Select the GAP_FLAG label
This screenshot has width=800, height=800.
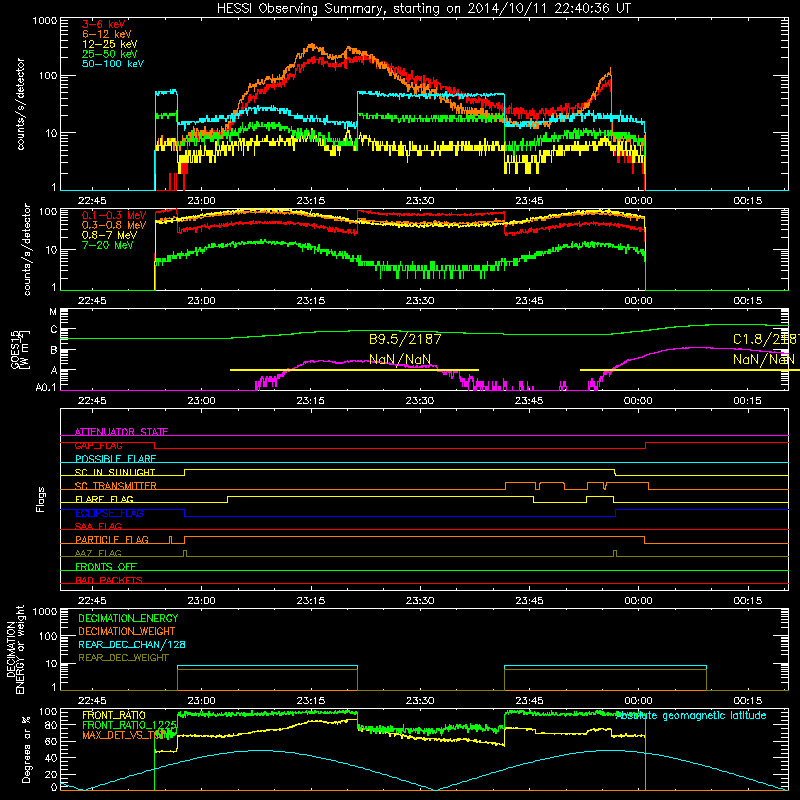98,445
